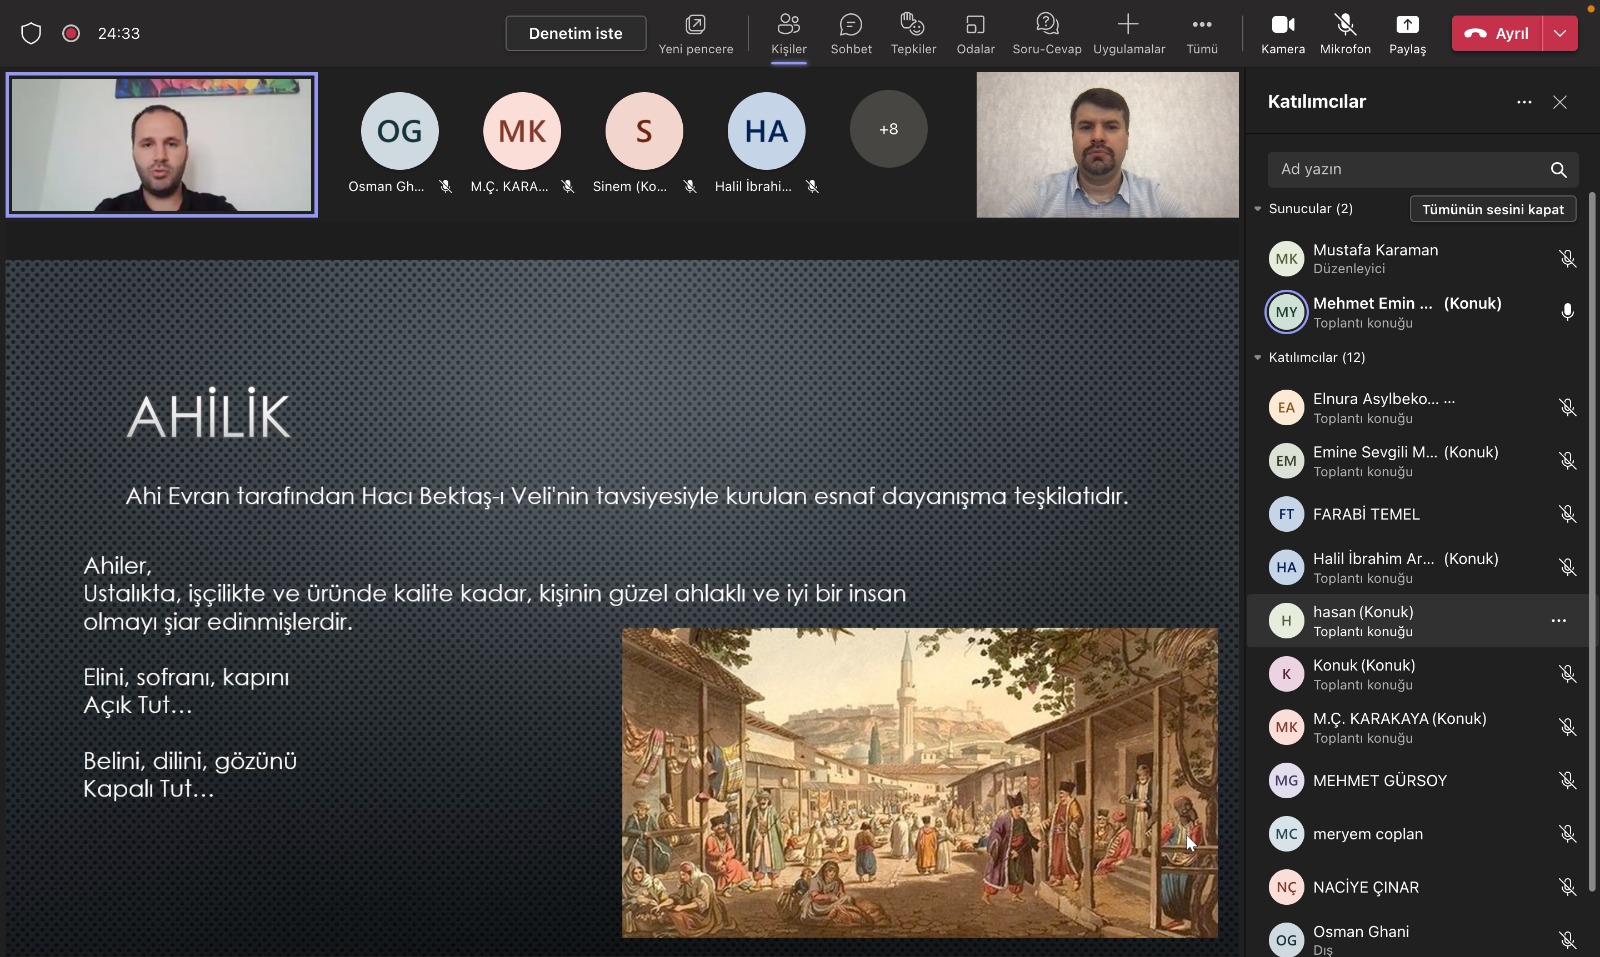Image resolution: width=1600 pixels, height=957 pixels.
Task: Open the Sohbet chat panel
Action: [851, 33]
